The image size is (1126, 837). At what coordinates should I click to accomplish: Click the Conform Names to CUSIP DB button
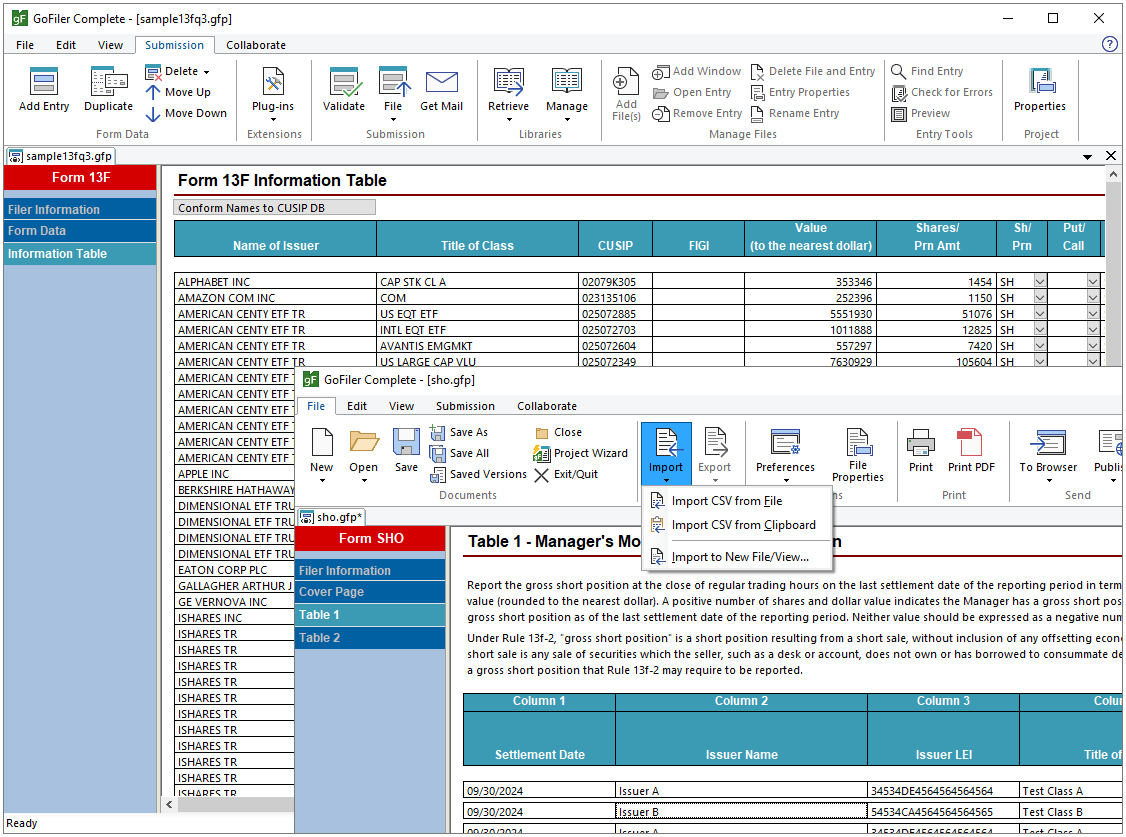point(274,206)
